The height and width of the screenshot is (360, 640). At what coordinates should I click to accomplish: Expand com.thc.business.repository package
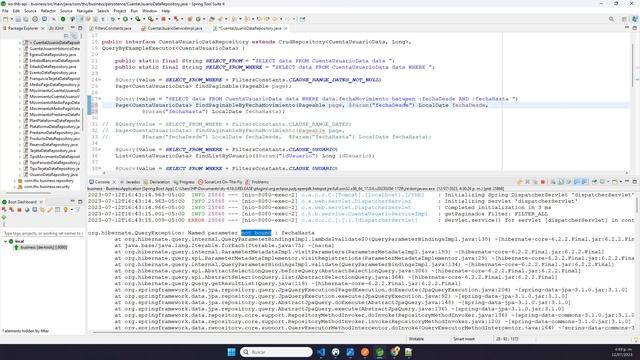(x=15, y=180)
